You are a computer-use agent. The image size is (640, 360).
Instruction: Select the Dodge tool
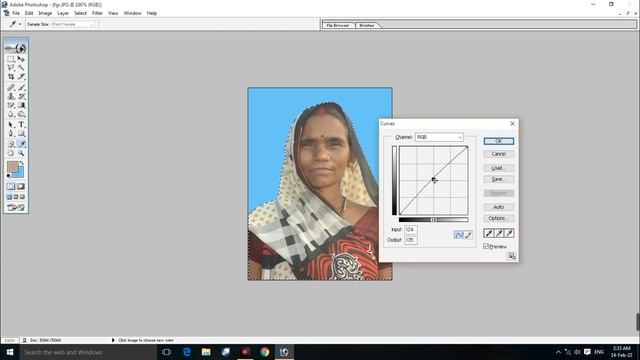[x=21, y=114]
